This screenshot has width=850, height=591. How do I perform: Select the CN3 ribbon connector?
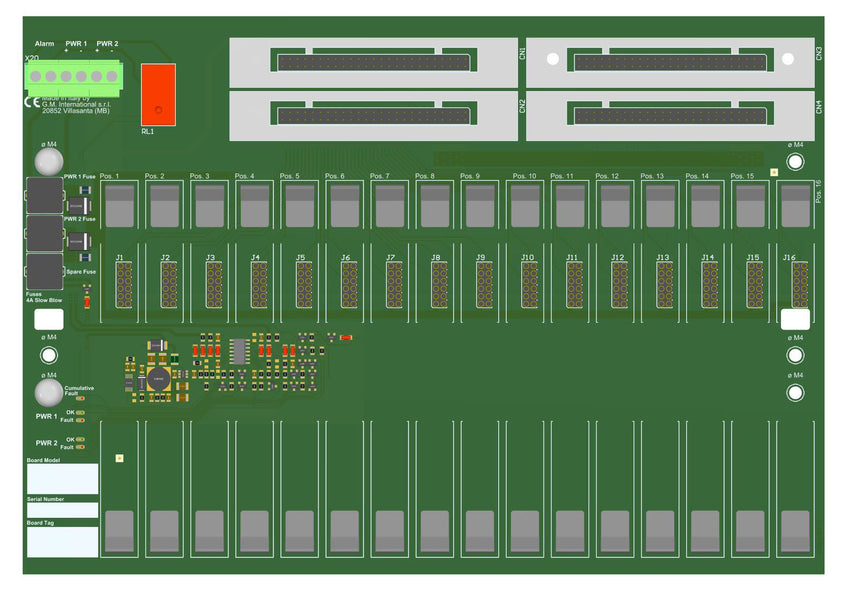(670, 62)
